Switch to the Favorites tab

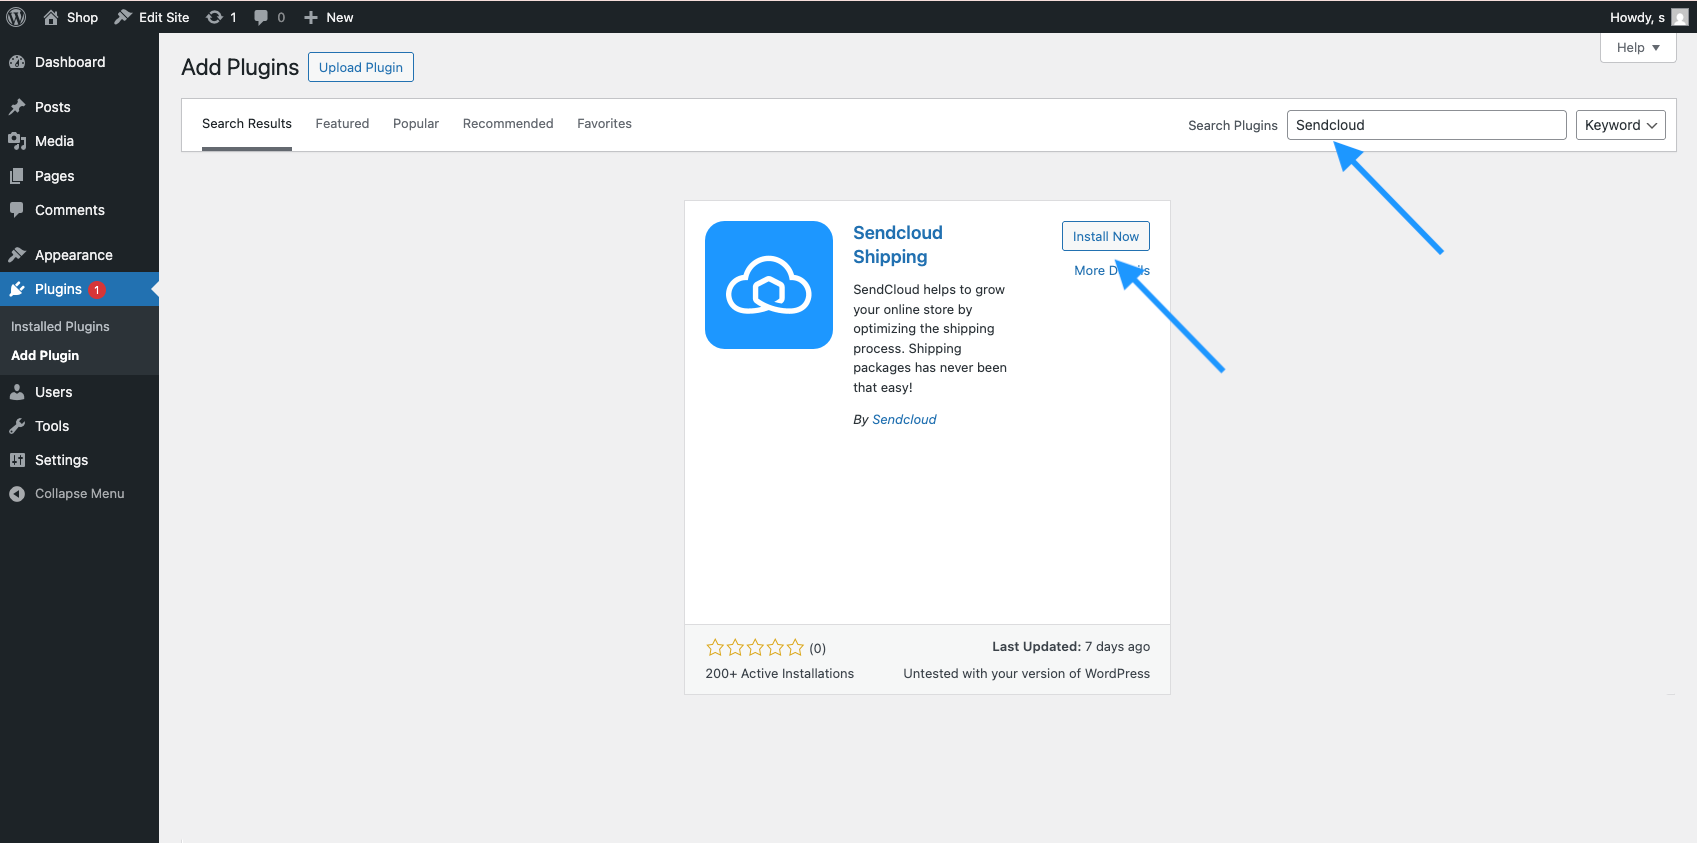tap(604, 124)
